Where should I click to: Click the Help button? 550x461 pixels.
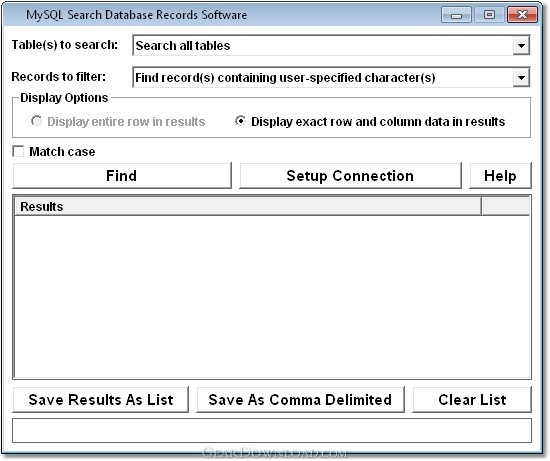pos(500,175)
